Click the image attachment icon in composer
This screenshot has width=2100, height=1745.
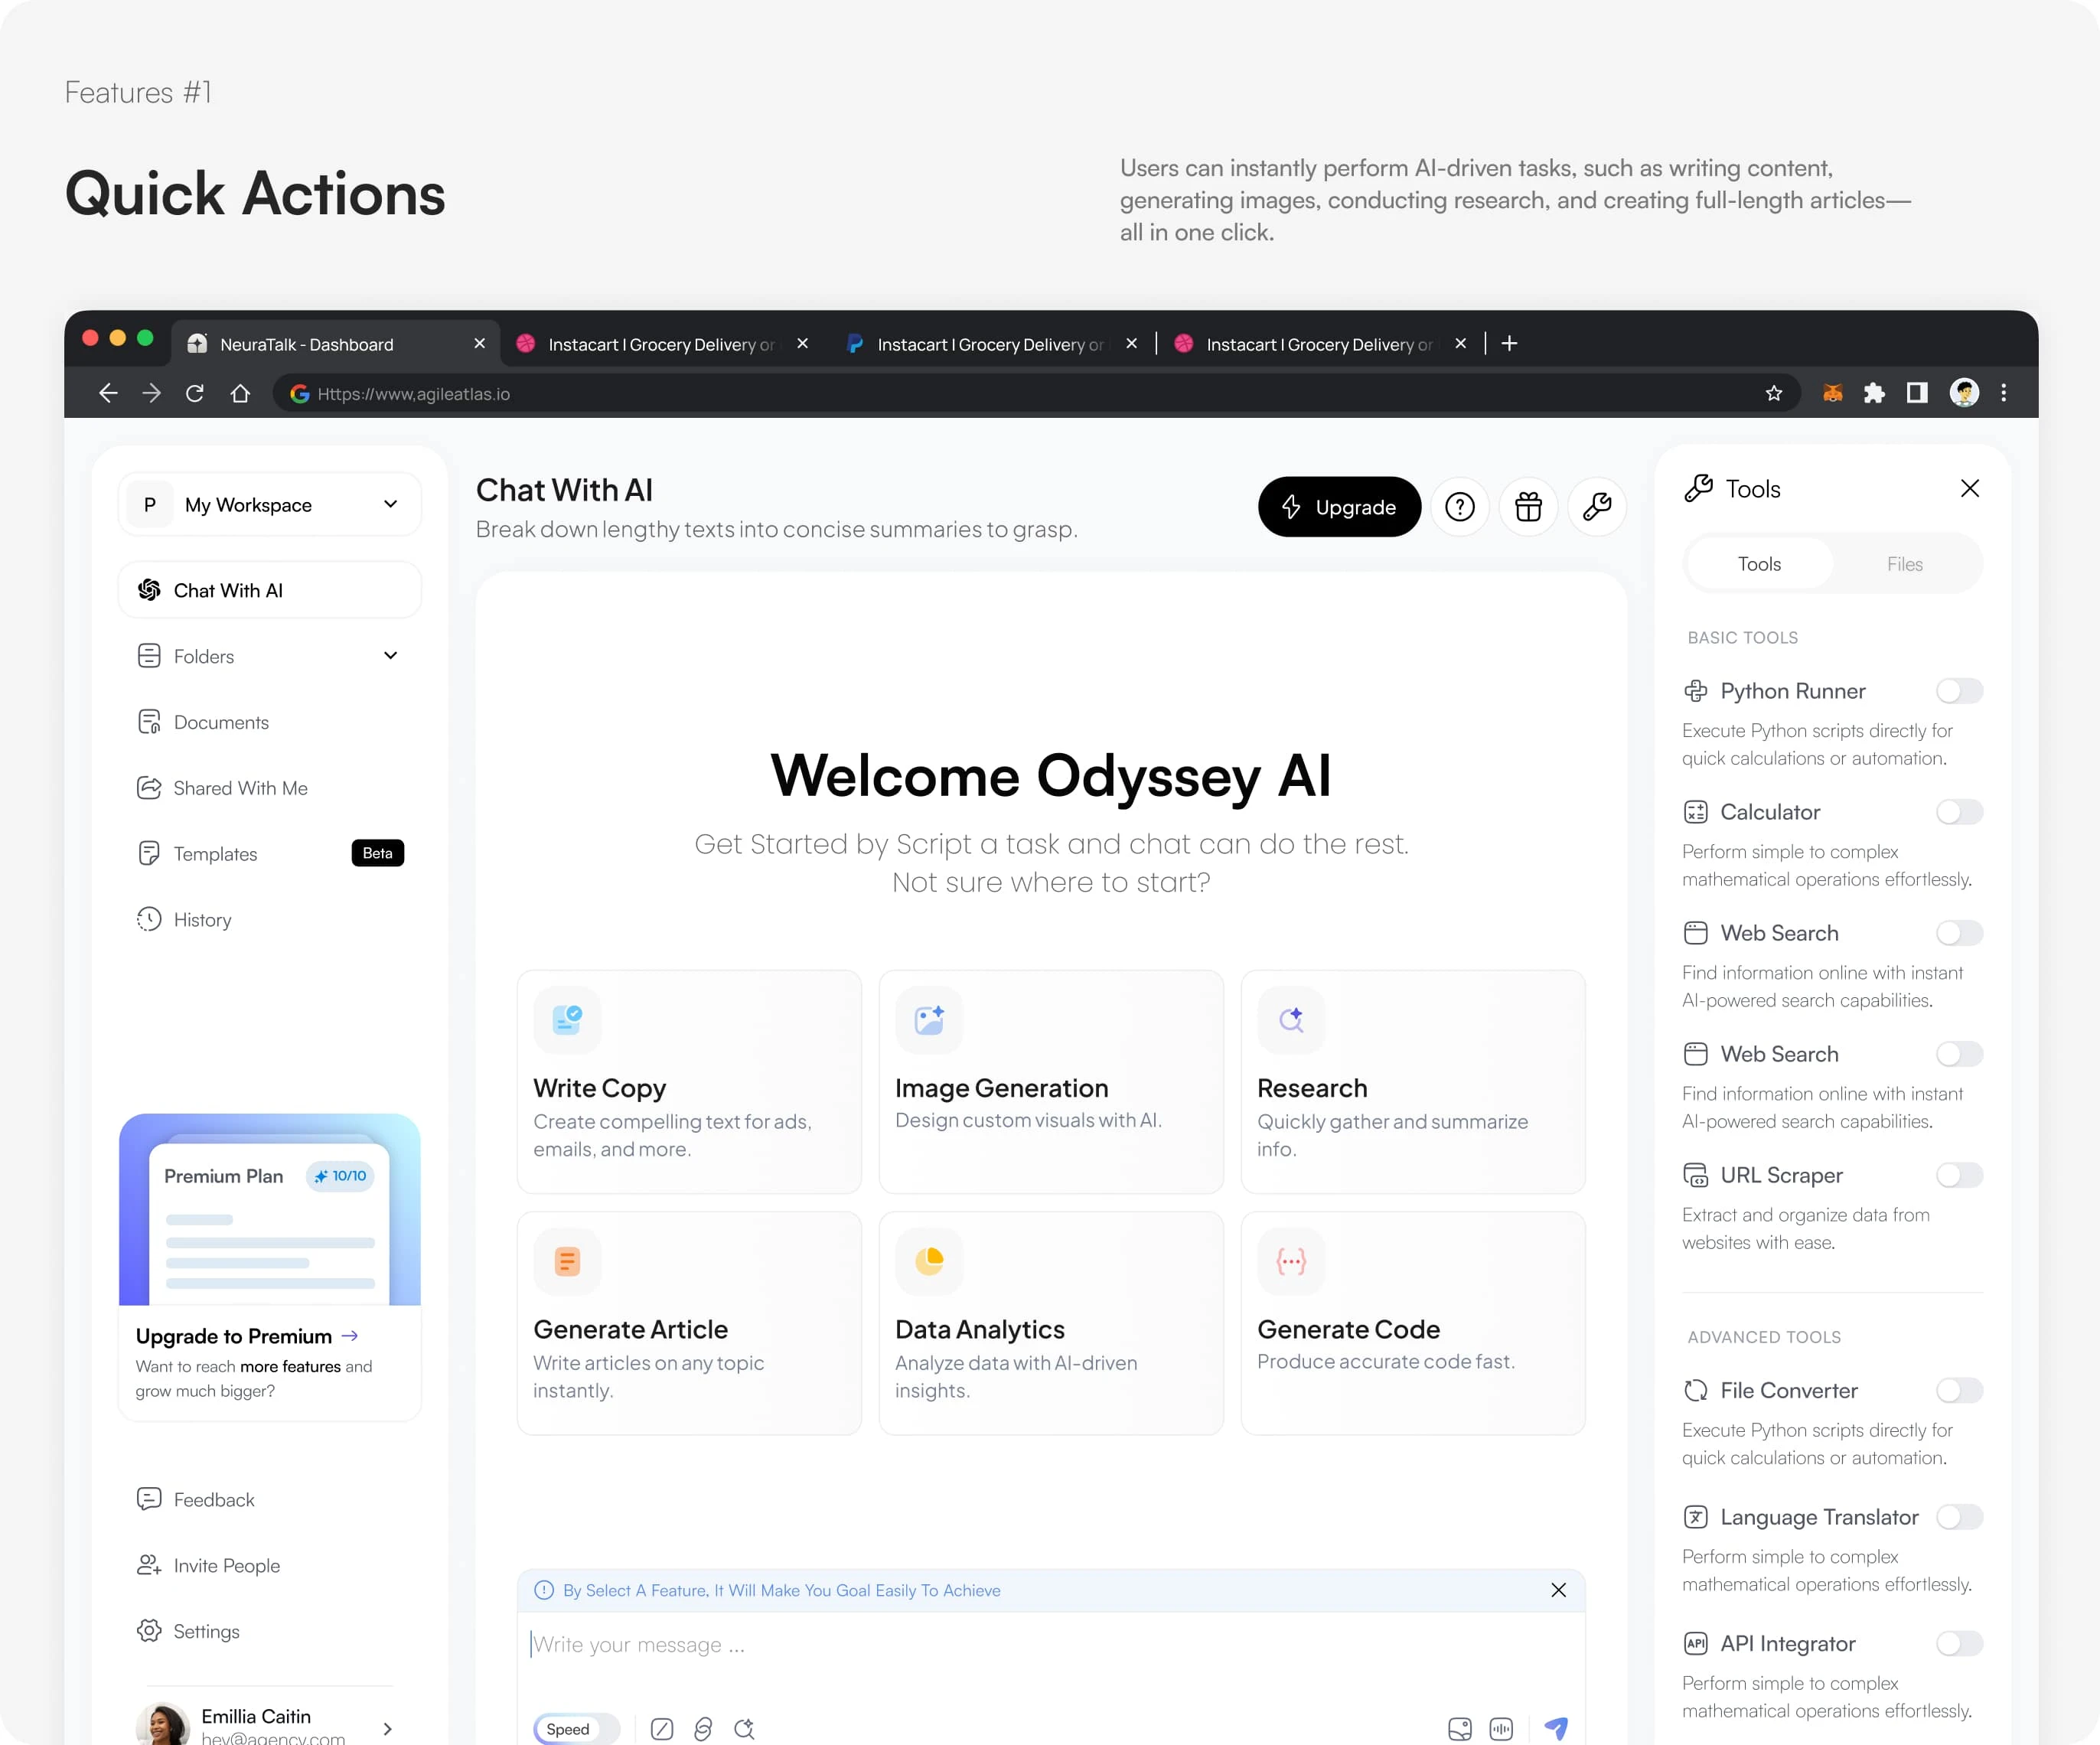(x=1460, y=1729)
